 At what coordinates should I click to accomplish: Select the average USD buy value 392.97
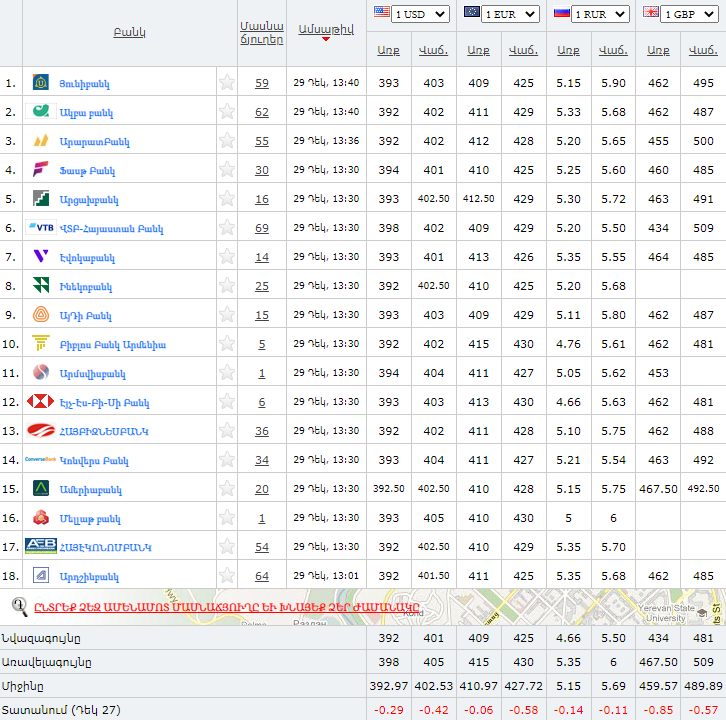[388, 686]
